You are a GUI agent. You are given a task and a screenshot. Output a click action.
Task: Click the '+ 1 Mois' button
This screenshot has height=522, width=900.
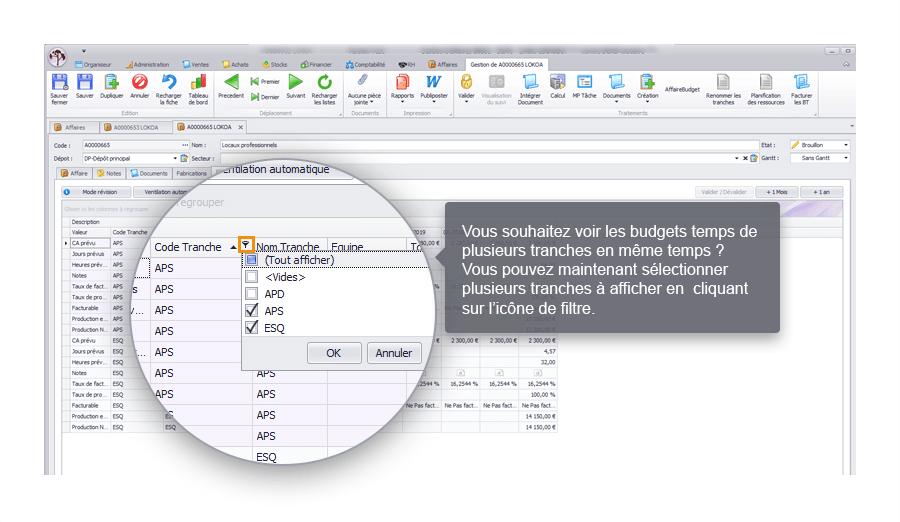777,191
